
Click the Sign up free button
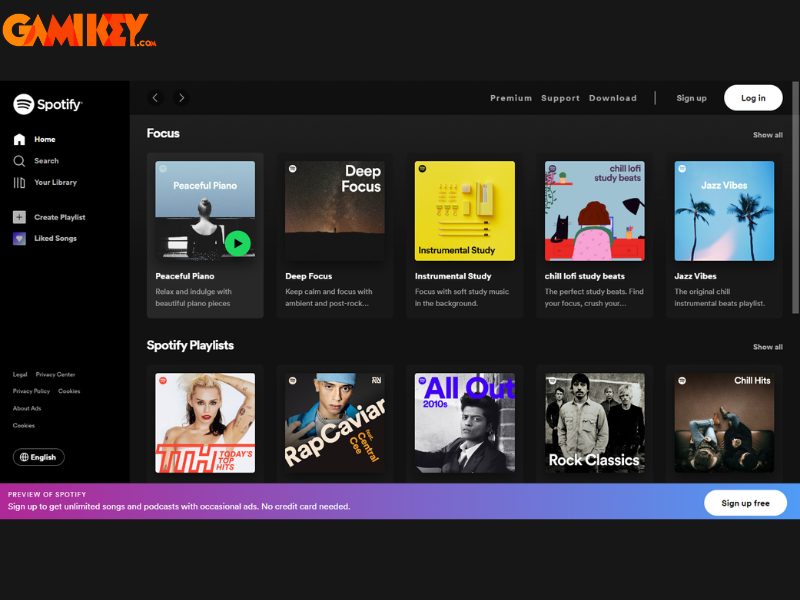[745, 503]
